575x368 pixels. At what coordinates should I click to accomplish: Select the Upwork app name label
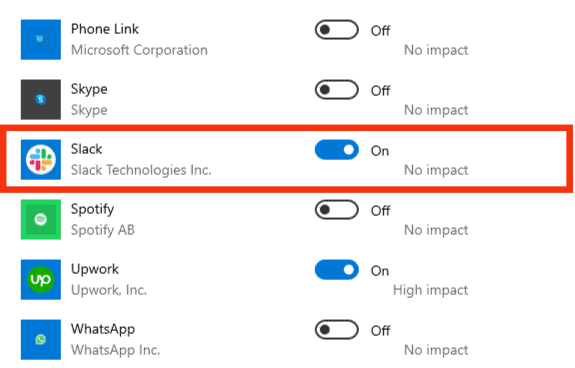tap(95, 270)
